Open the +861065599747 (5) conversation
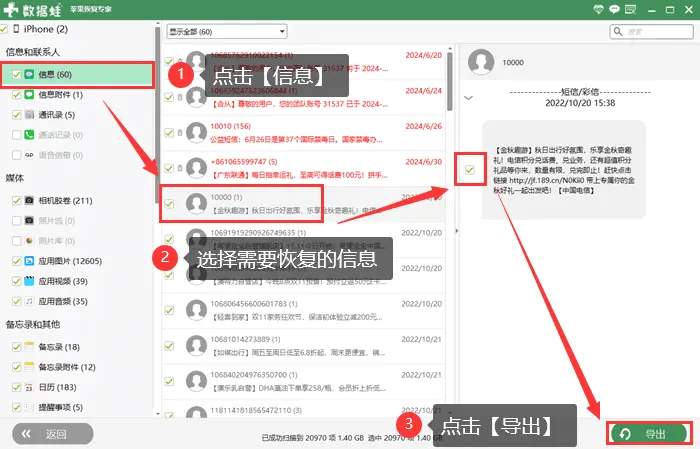Image resolution: width=700 pixels, height=449 pixels. (x=304, y=168)
